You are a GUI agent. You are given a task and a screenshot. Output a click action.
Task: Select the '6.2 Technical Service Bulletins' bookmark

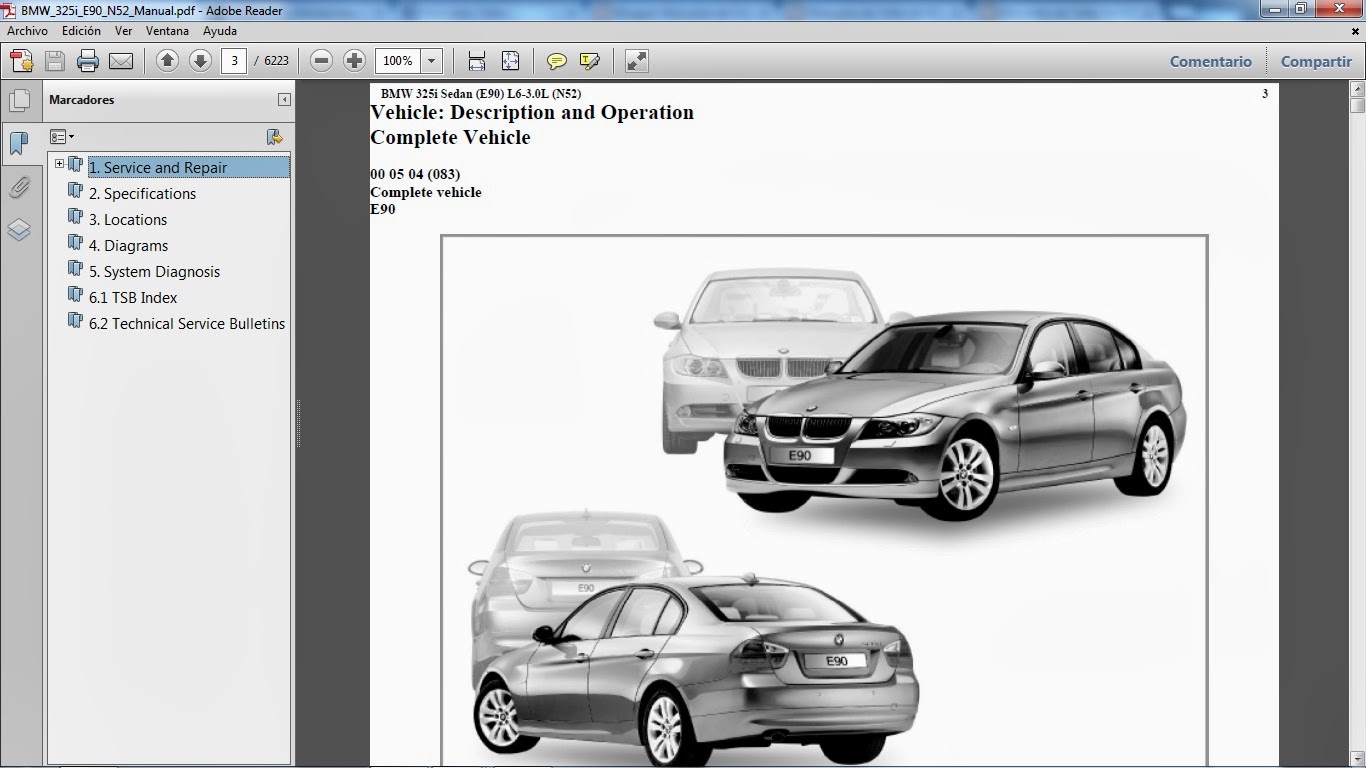pyautogui.click(x=187, y=324)
